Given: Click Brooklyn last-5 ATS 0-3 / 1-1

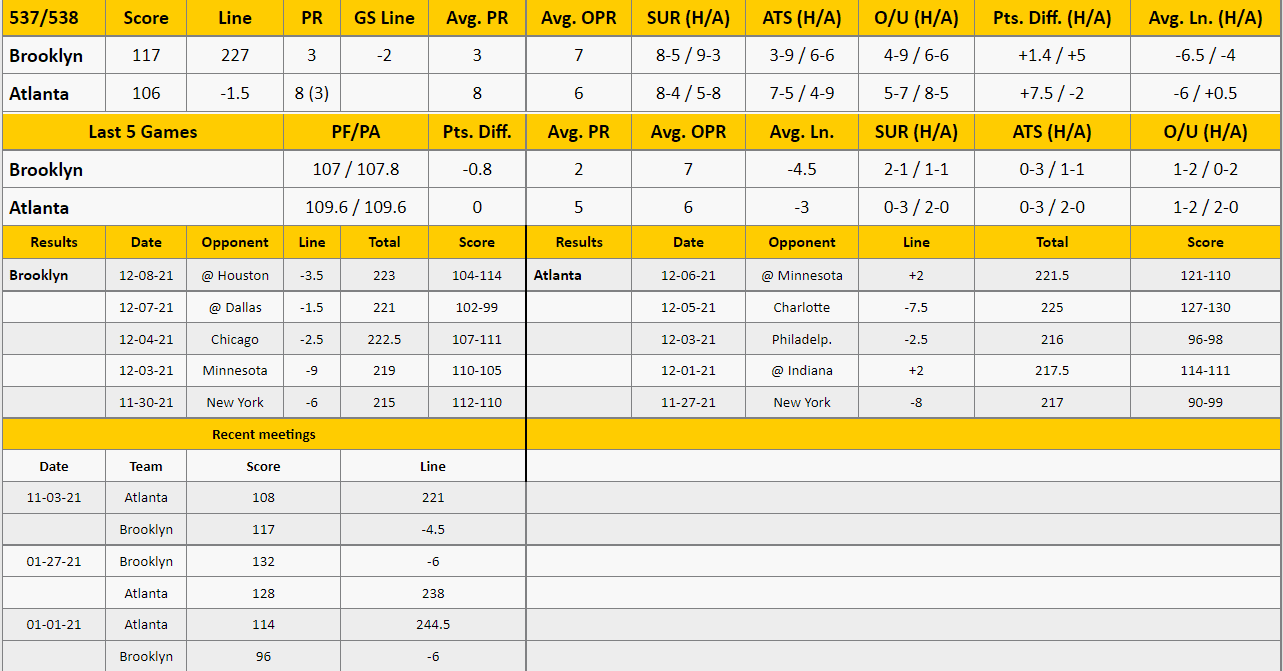Looking at the screenshot, I should click(x=1052, y=169).
